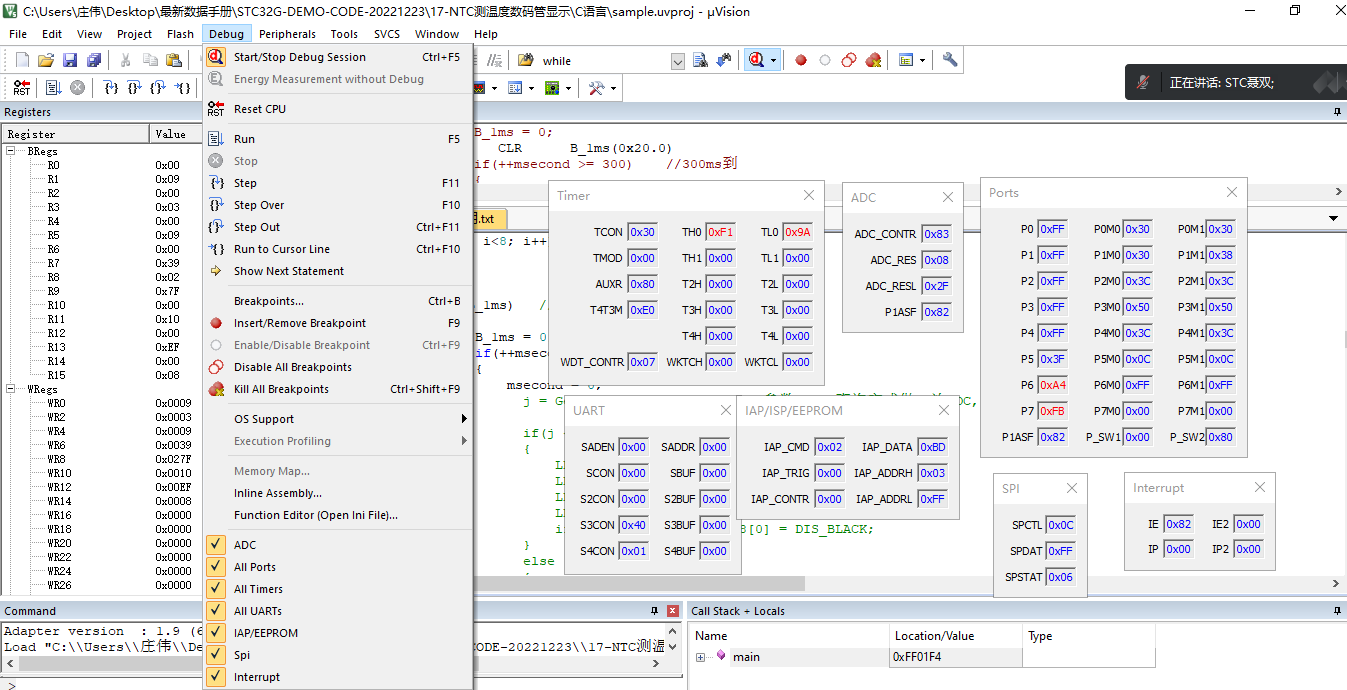Click the Kill All Breakpoints toolbar icon

point(873,60)
